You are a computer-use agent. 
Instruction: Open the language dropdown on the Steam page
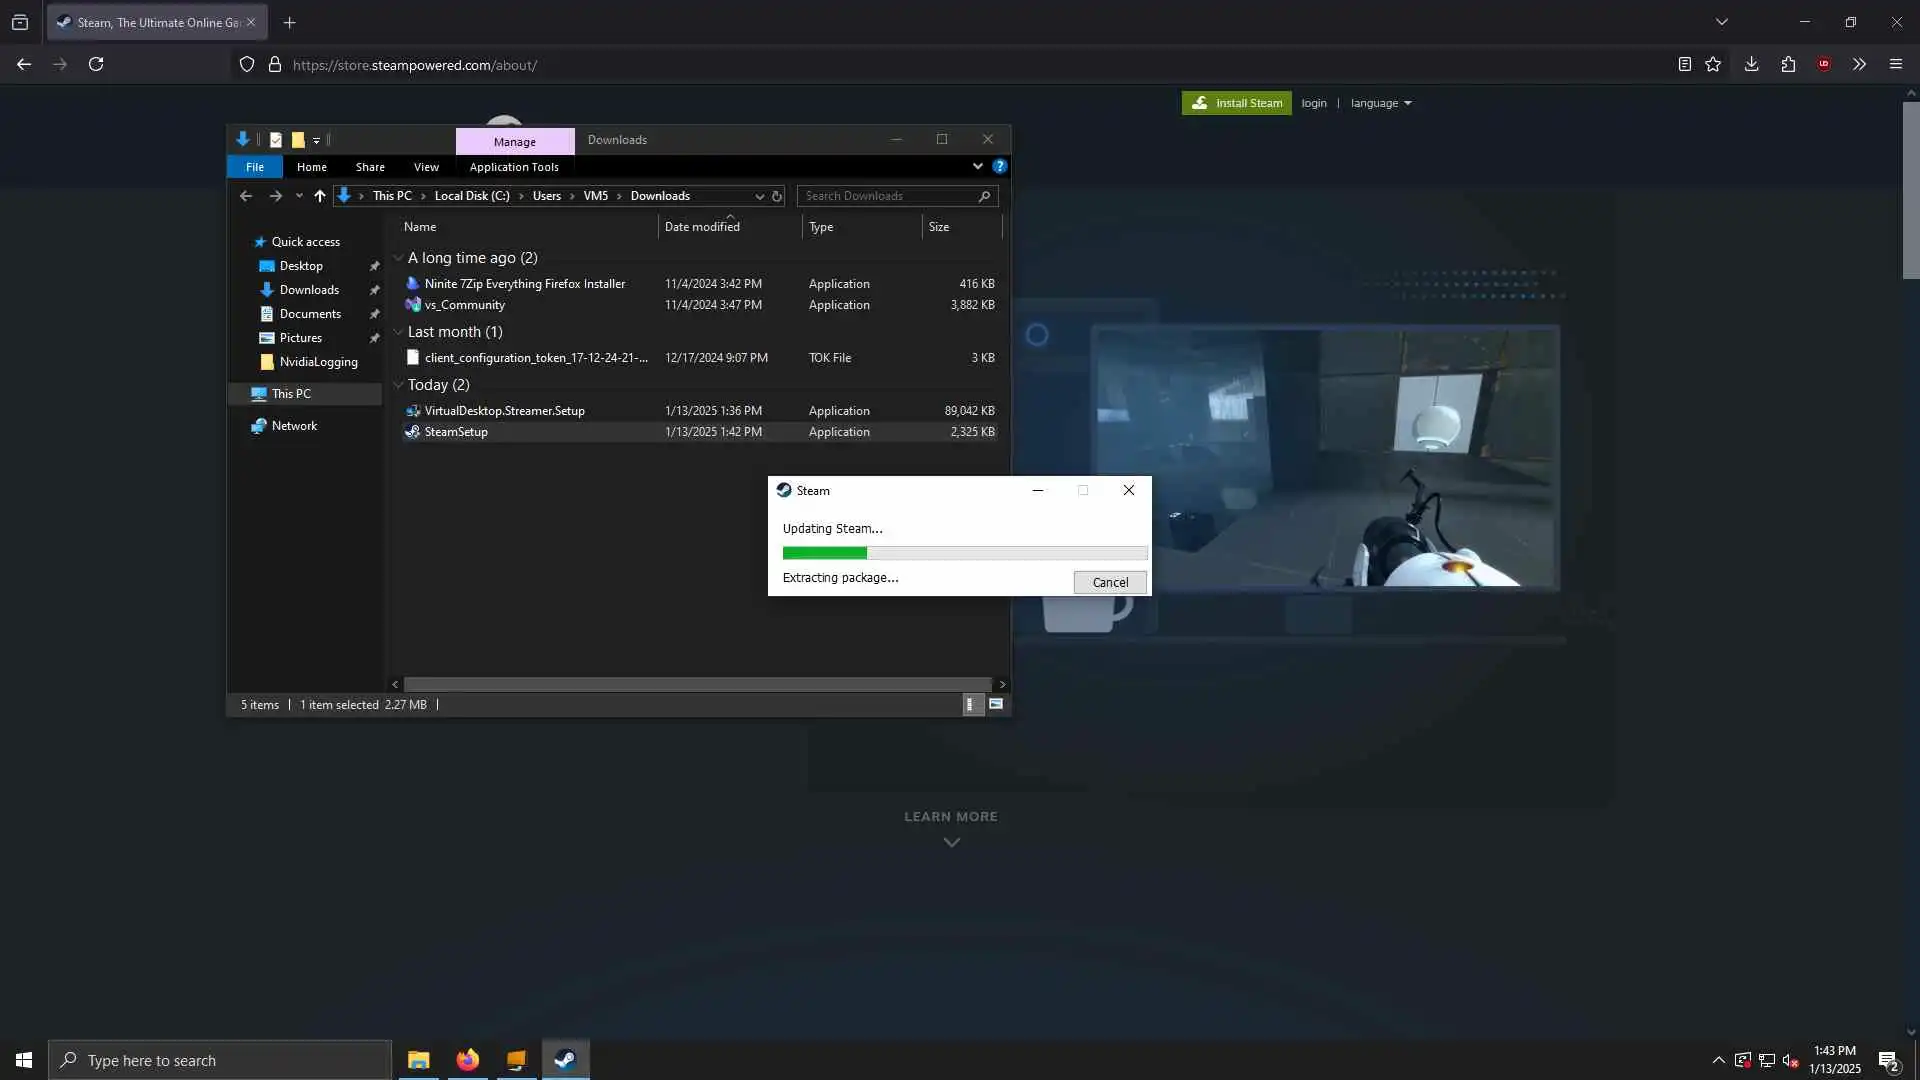pos(1381,103)
